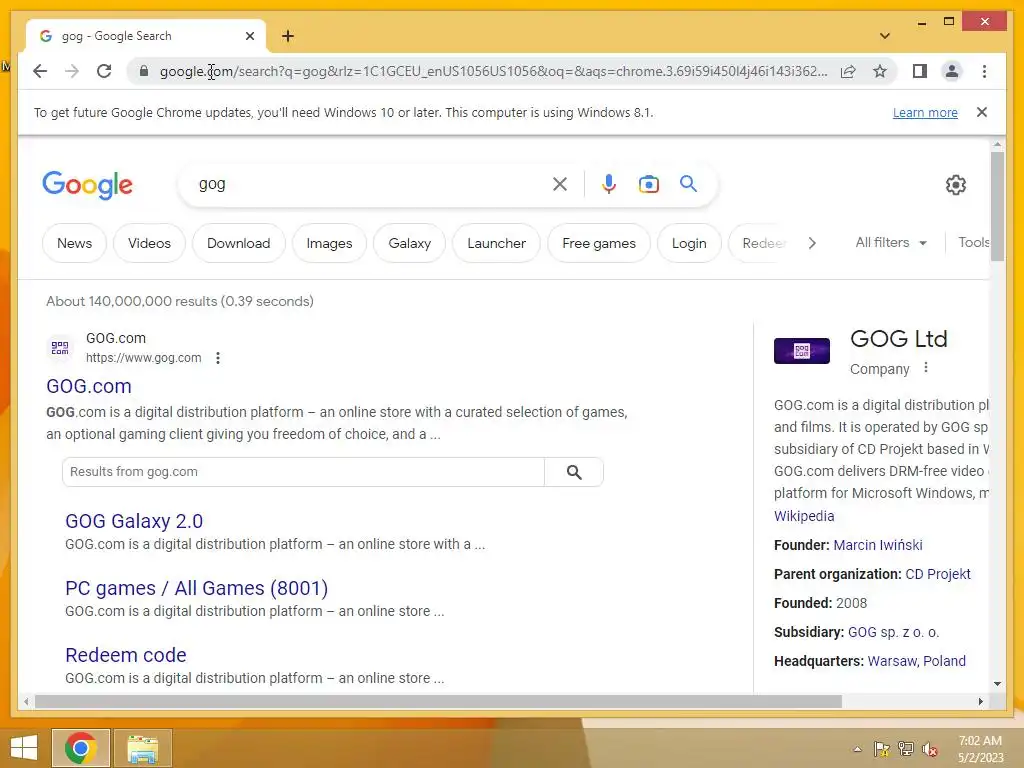Click the GOG Ltd logo thumbnail
The width and height of the screenshot is (1024, 768).
801,351
